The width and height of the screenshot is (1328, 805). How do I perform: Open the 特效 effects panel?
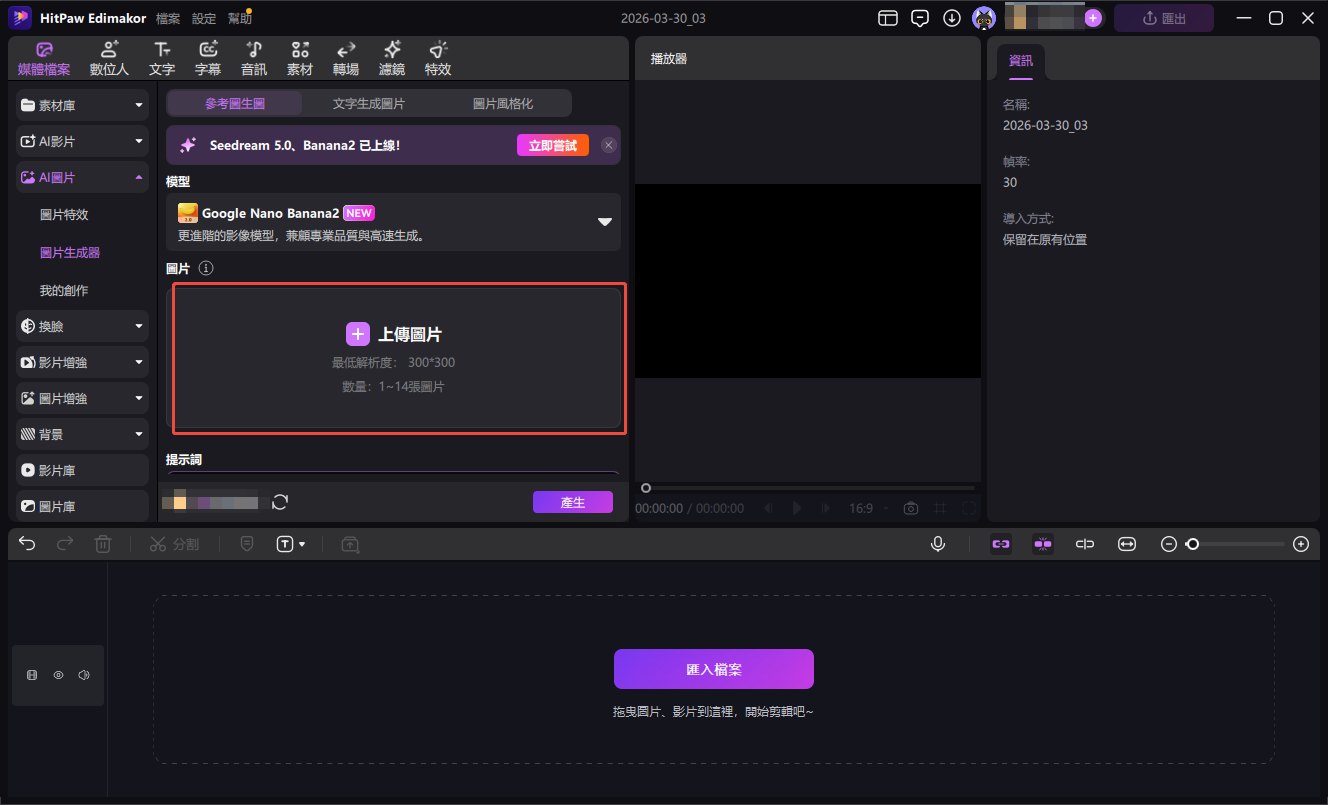tap(437, 57)
